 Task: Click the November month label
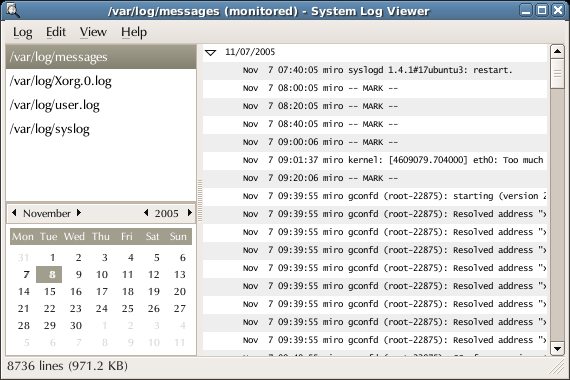[47, 213]
